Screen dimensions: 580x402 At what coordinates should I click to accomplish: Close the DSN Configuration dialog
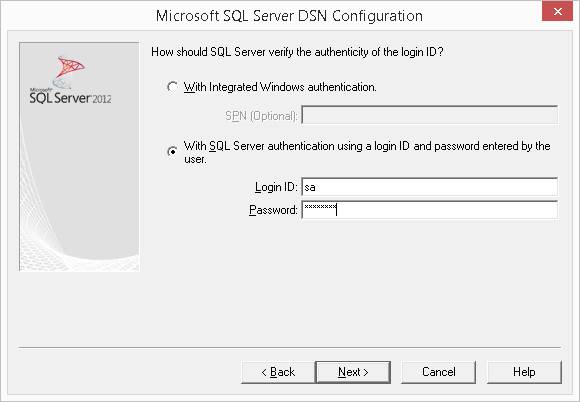pos(557,11)
